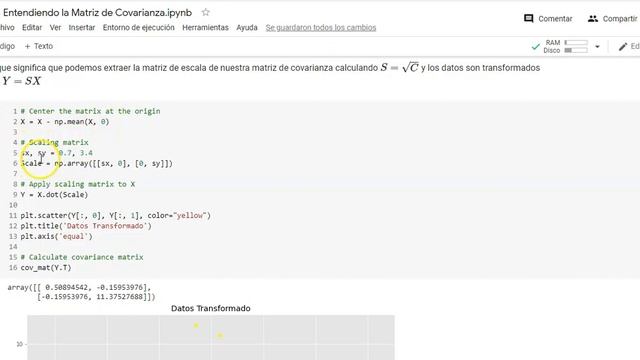
Task: Click the green connected checkmark
Action: pos(536,47)
